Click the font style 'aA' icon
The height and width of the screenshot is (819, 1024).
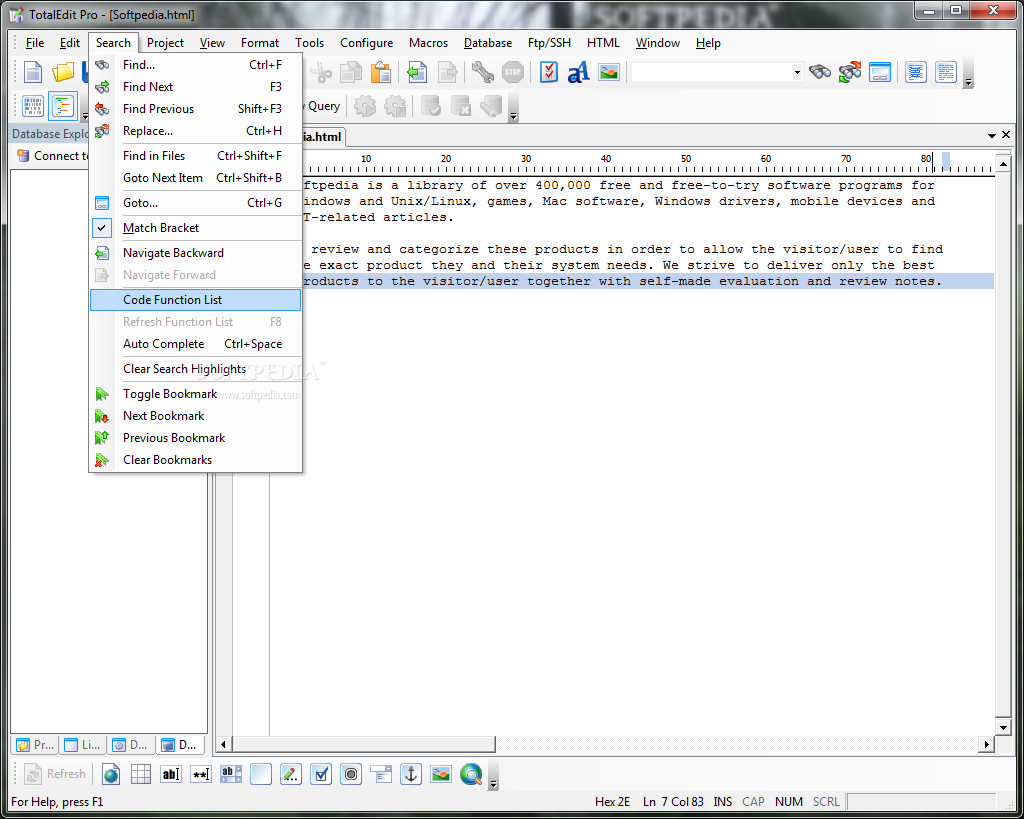click(x=579, y=72)
